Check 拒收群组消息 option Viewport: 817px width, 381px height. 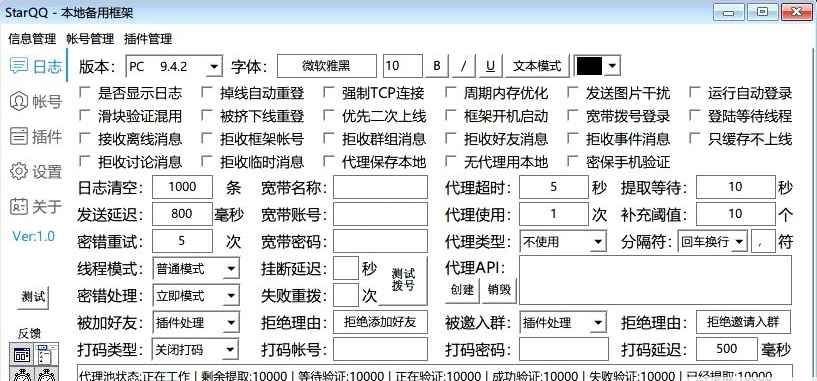click(328, 139)
